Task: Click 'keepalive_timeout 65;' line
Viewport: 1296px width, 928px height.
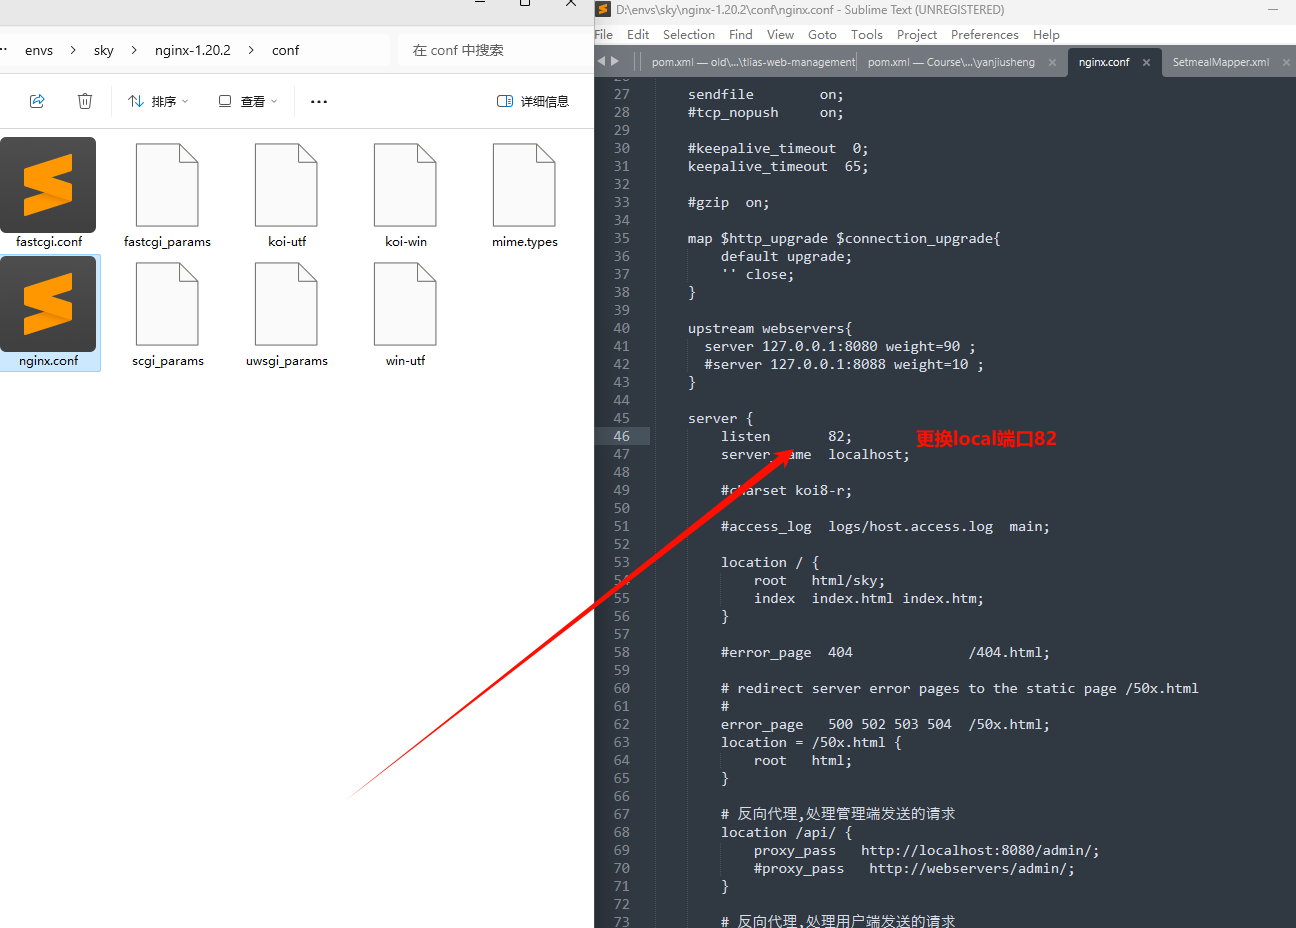Action: [778, 166]
